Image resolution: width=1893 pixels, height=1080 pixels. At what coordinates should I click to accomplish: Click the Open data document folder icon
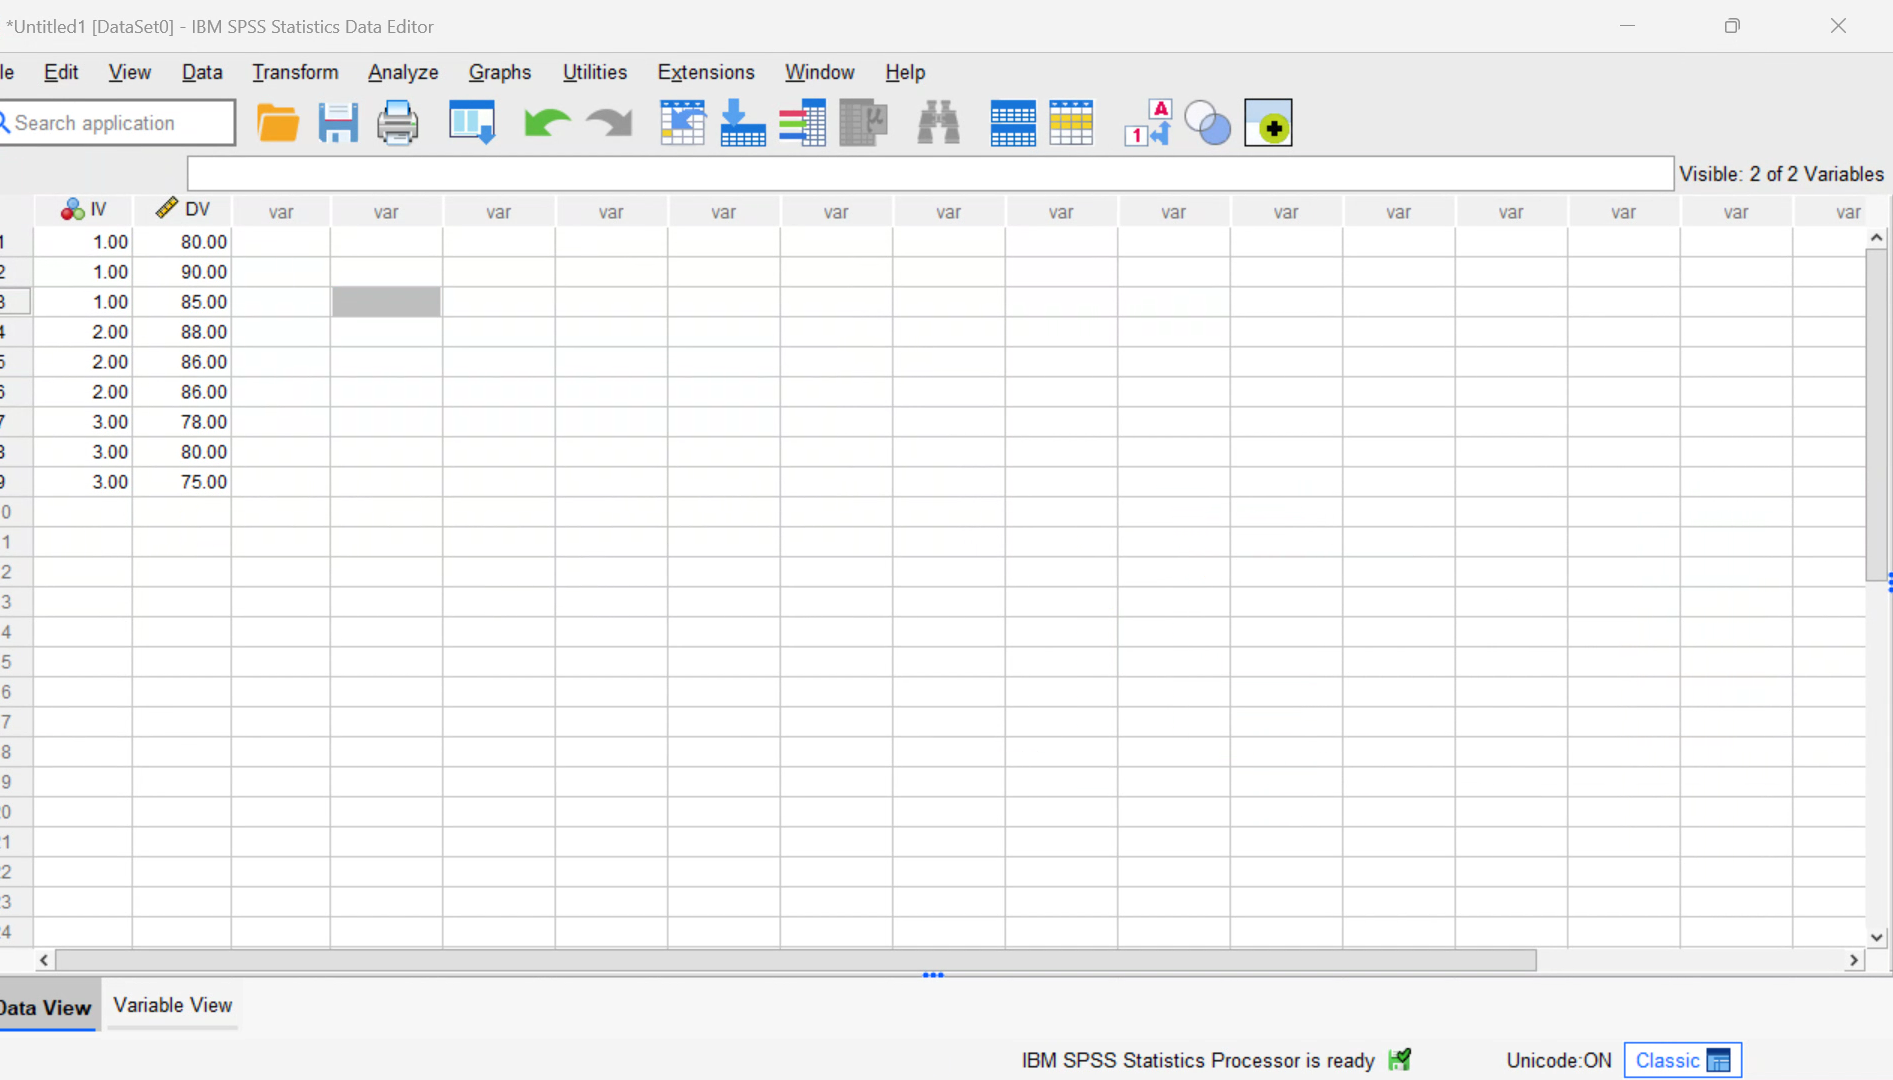(x=277, y=123)
